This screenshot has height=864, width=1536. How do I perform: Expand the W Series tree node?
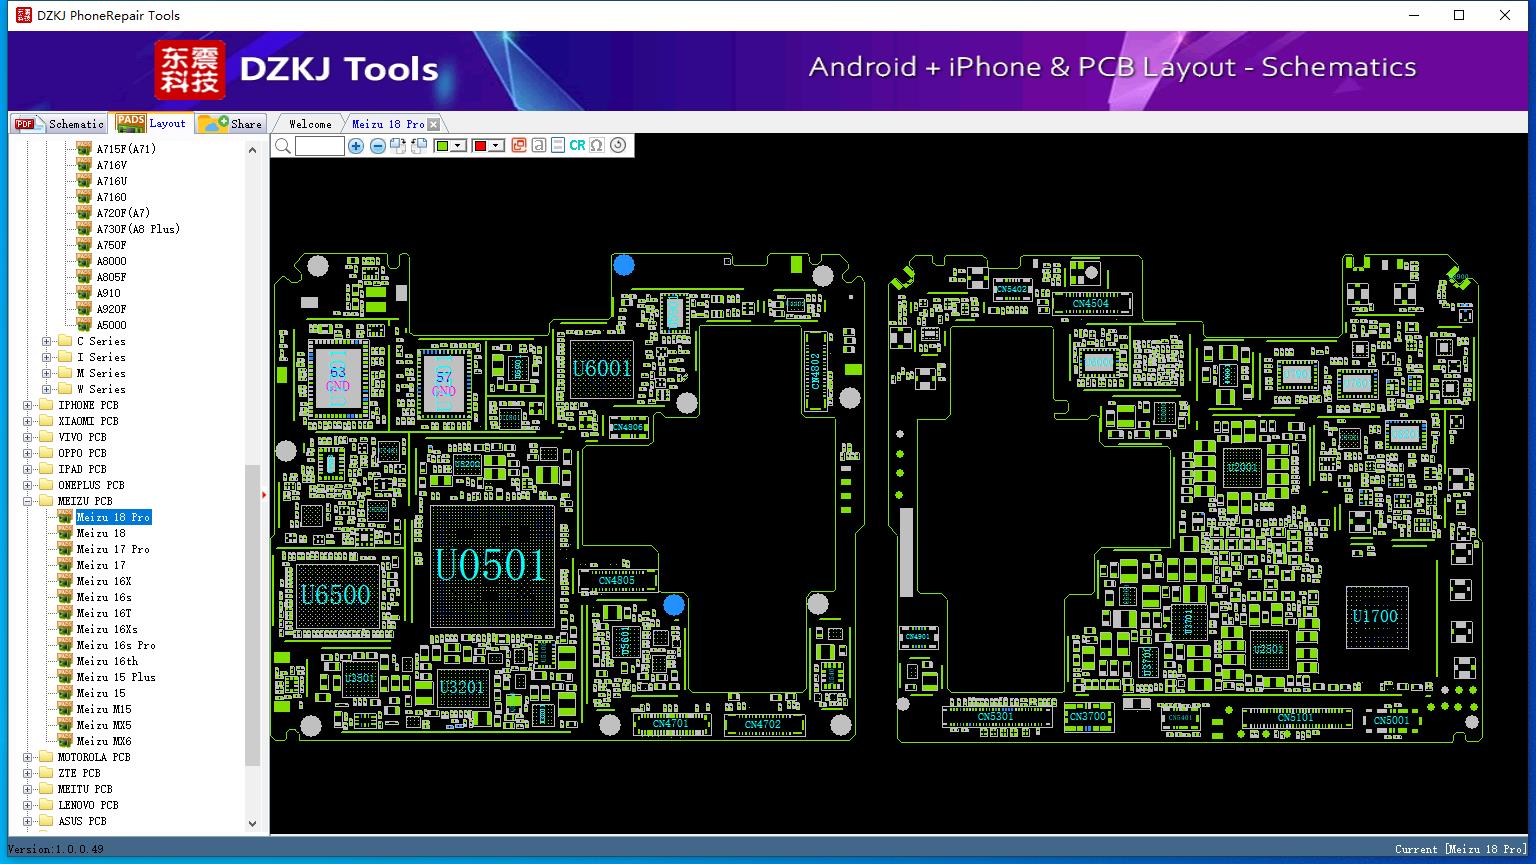47,389
